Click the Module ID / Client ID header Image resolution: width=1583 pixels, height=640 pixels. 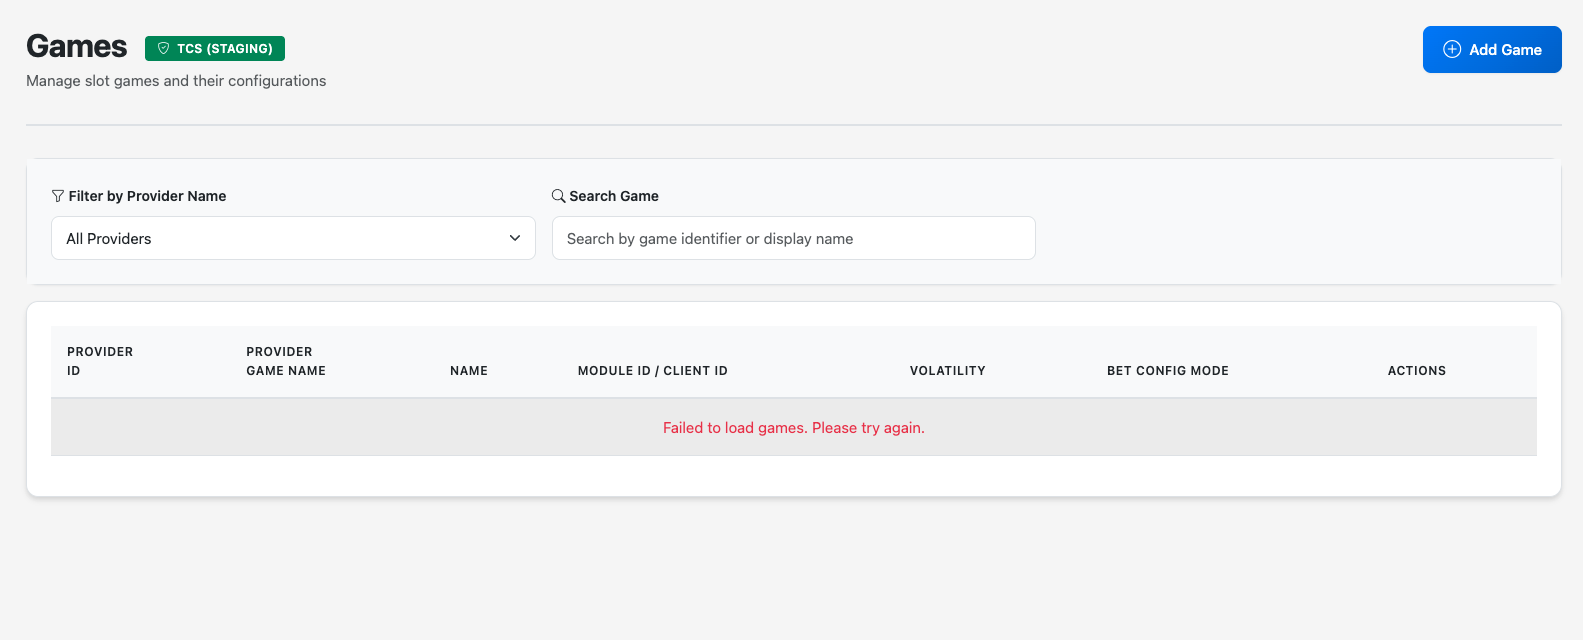click(652, 371)
